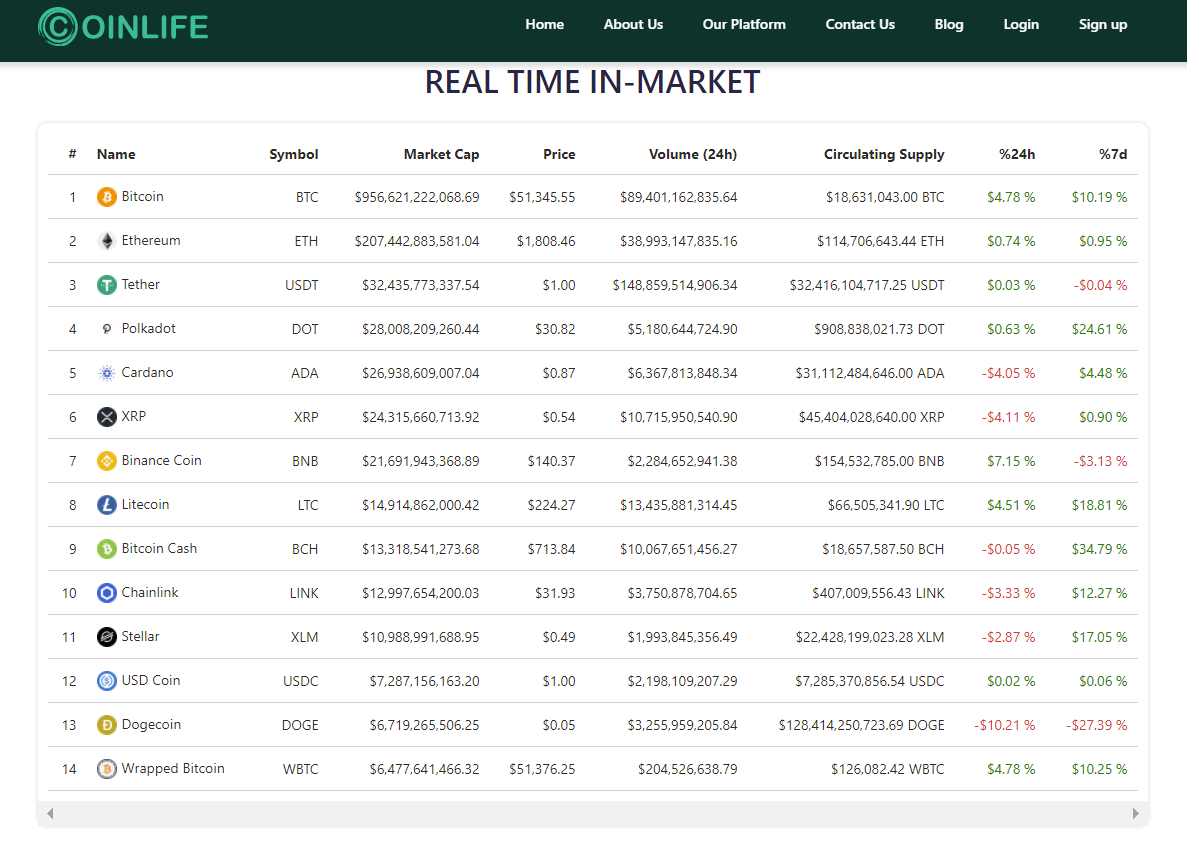Click Tether volume $148,859,514,906.34
Viewport: 1187px width, 861px height.
pos(675,285)
